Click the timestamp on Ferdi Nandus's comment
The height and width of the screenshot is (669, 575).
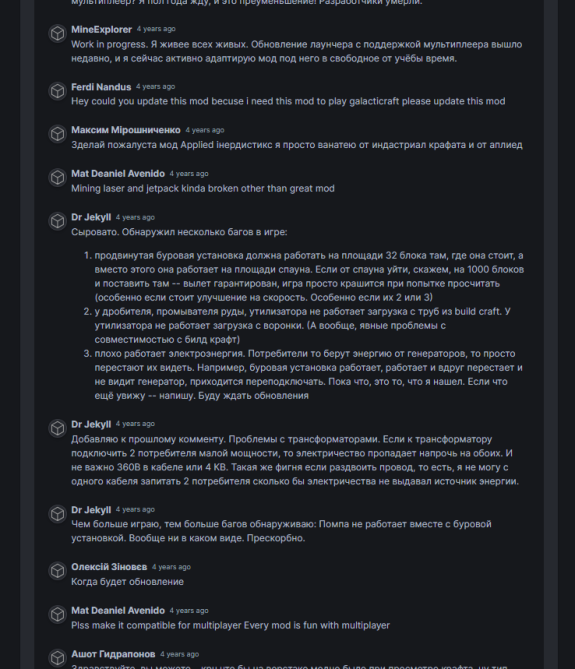tap(156, 87)
